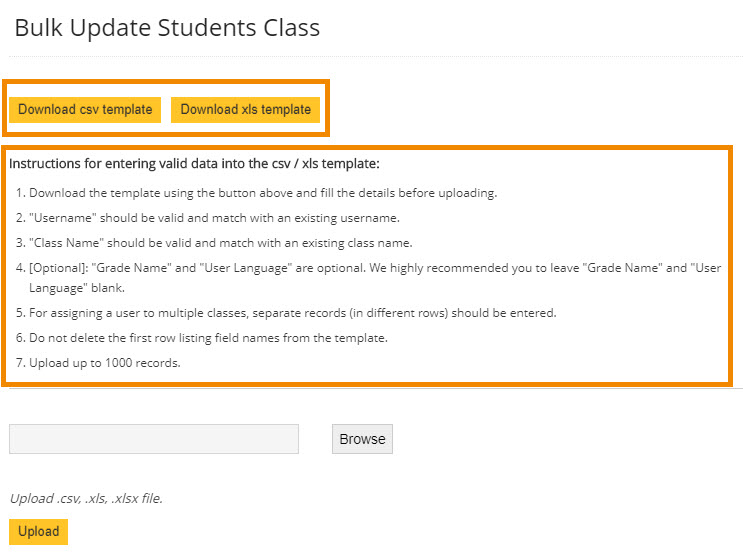Click the Download xls template button

(x=245, y=110)
